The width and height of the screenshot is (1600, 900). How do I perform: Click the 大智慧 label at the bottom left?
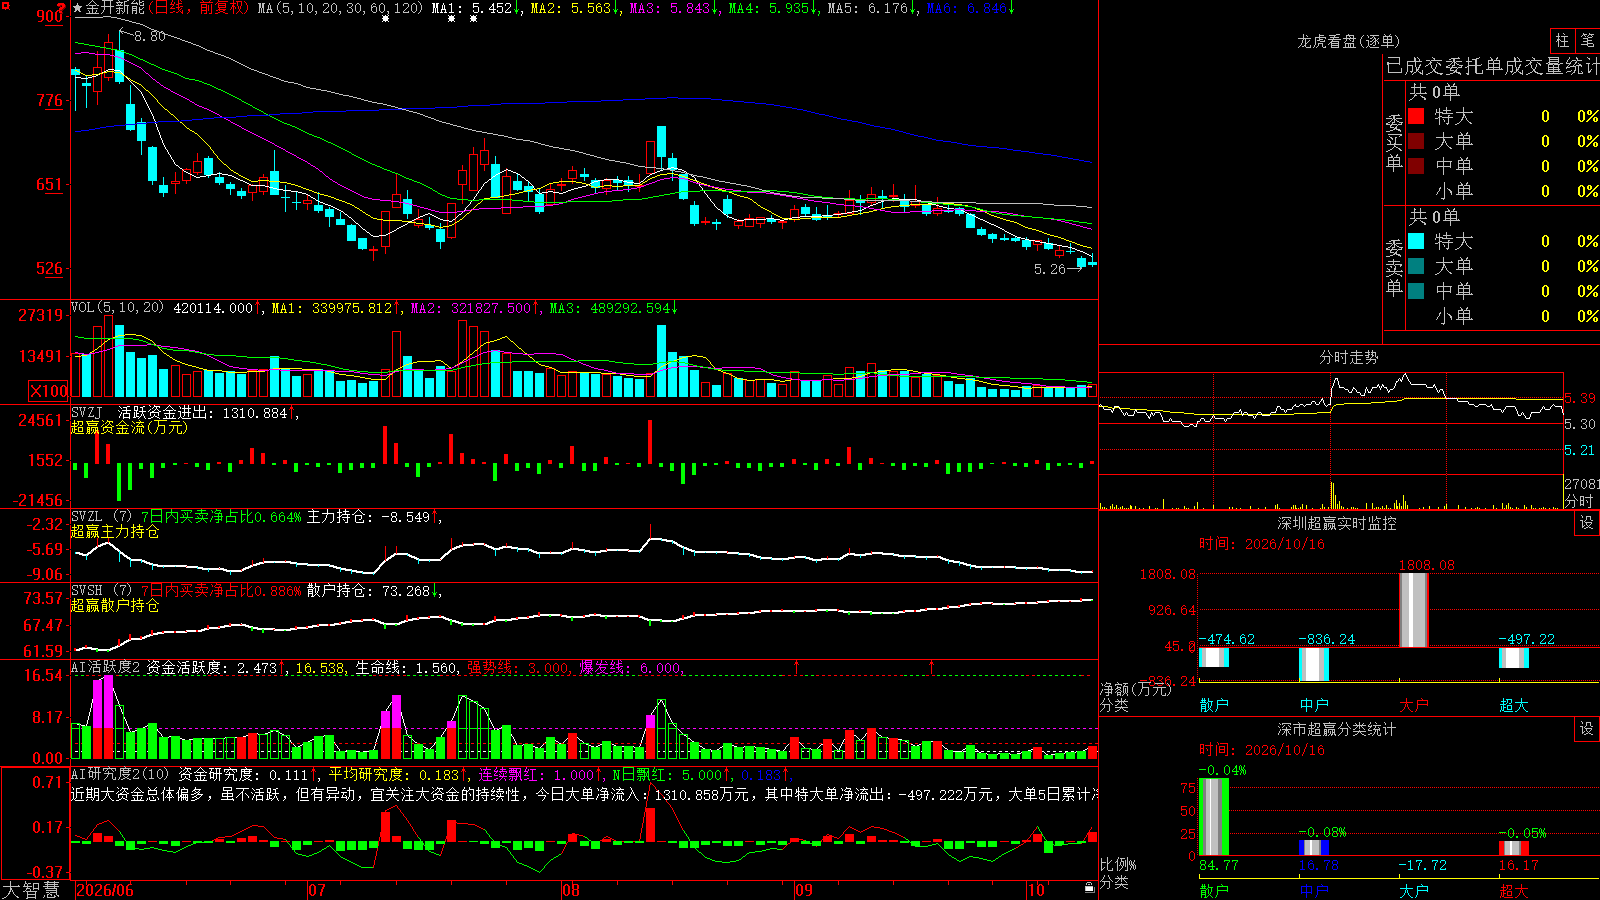click(x=31, y=890)
